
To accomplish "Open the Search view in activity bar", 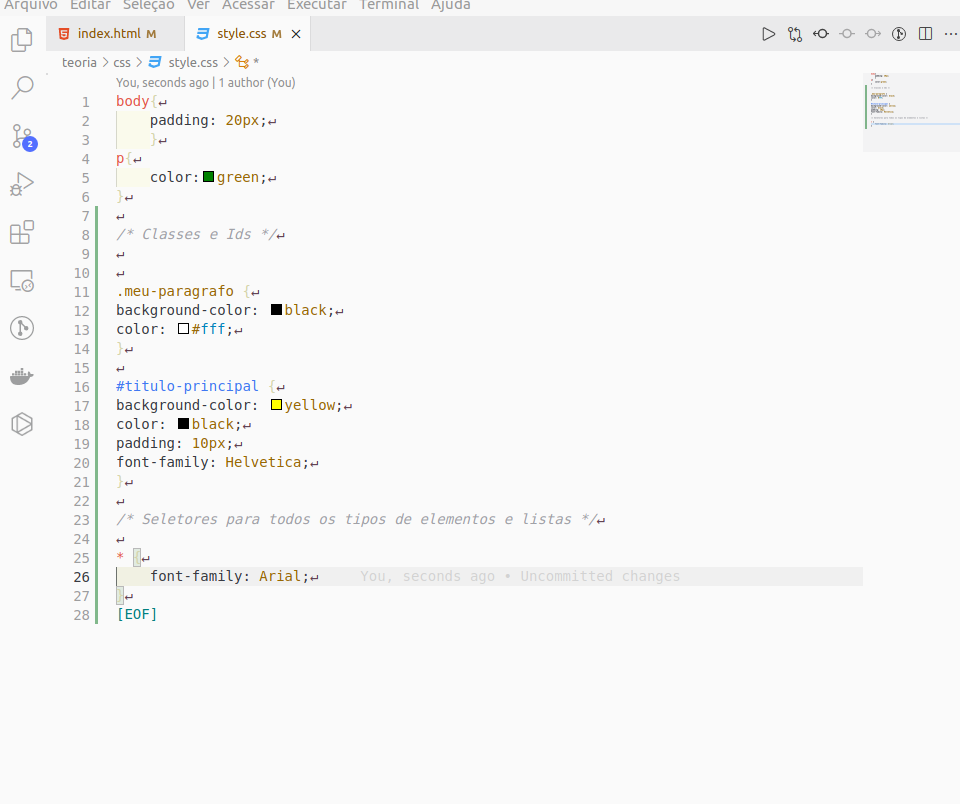I will [x=22, y=88].
